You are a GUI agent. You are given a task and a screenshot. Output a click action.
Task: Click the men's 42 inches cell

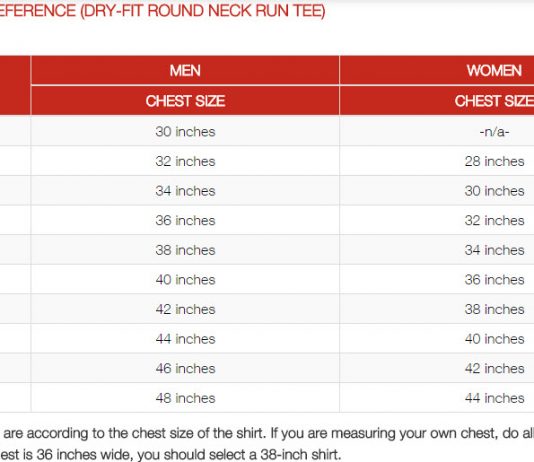[x=185, y=309]
